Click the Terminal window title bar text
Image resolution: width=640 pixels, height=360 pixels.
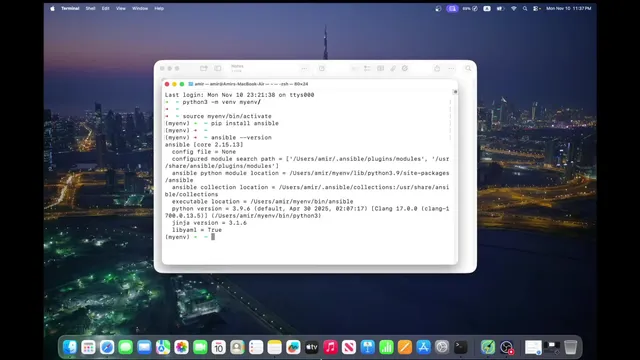[251, 84]
